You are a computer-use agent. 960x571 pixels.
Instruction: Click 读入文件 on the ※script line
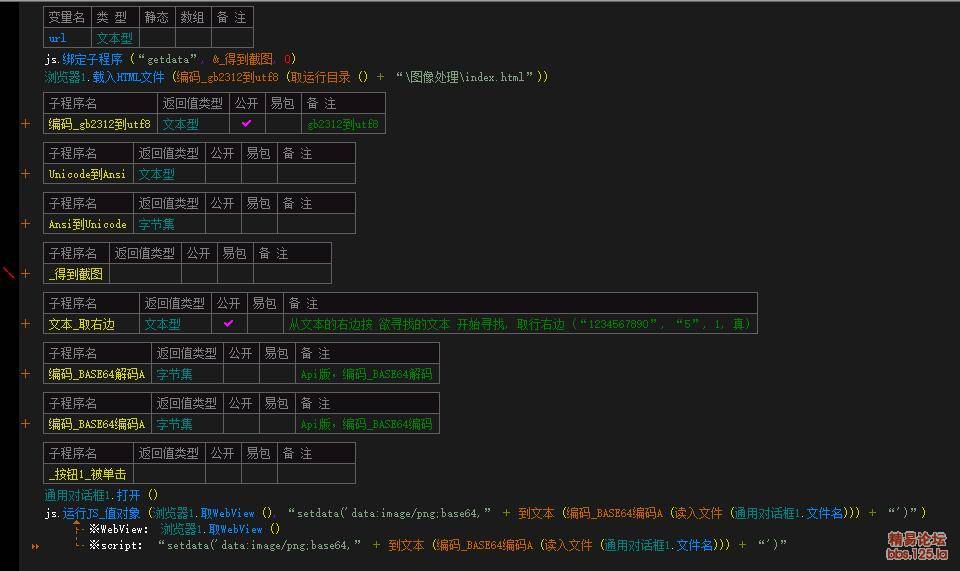[568, 545]
